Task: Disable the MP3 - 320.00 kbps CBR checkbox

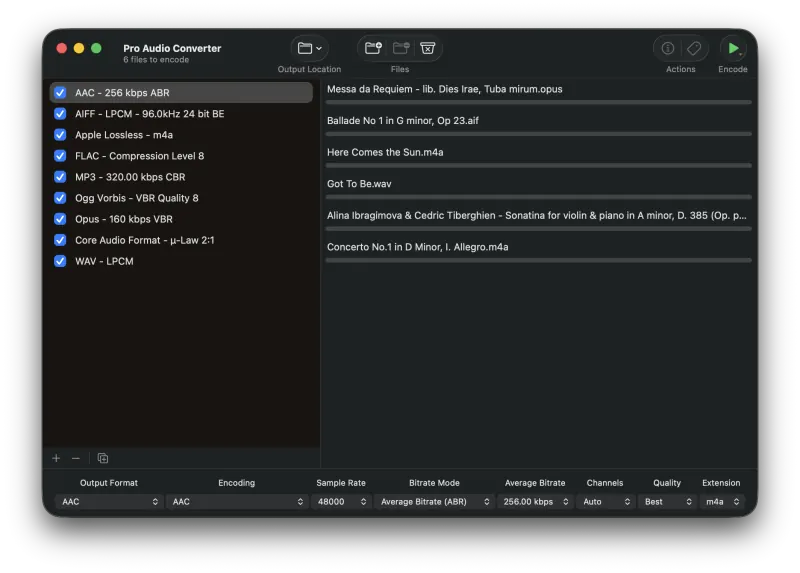Action: (x=60, y=177)
